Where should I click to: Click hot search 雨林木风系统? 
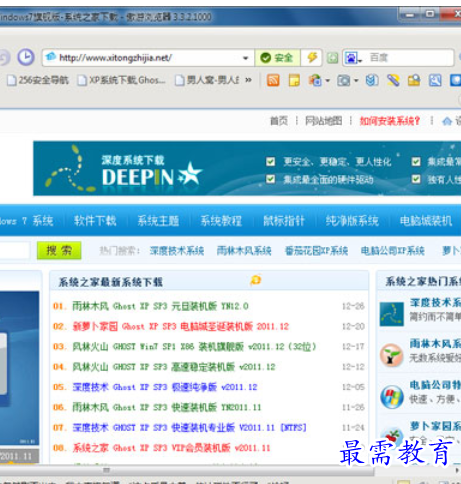244,251
